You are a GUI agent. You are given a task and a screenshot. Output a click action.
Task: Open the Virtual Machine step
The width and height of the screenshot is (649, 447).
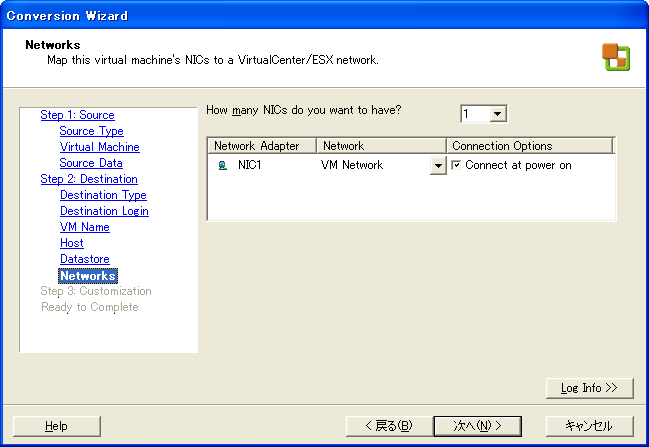point(100,147)
